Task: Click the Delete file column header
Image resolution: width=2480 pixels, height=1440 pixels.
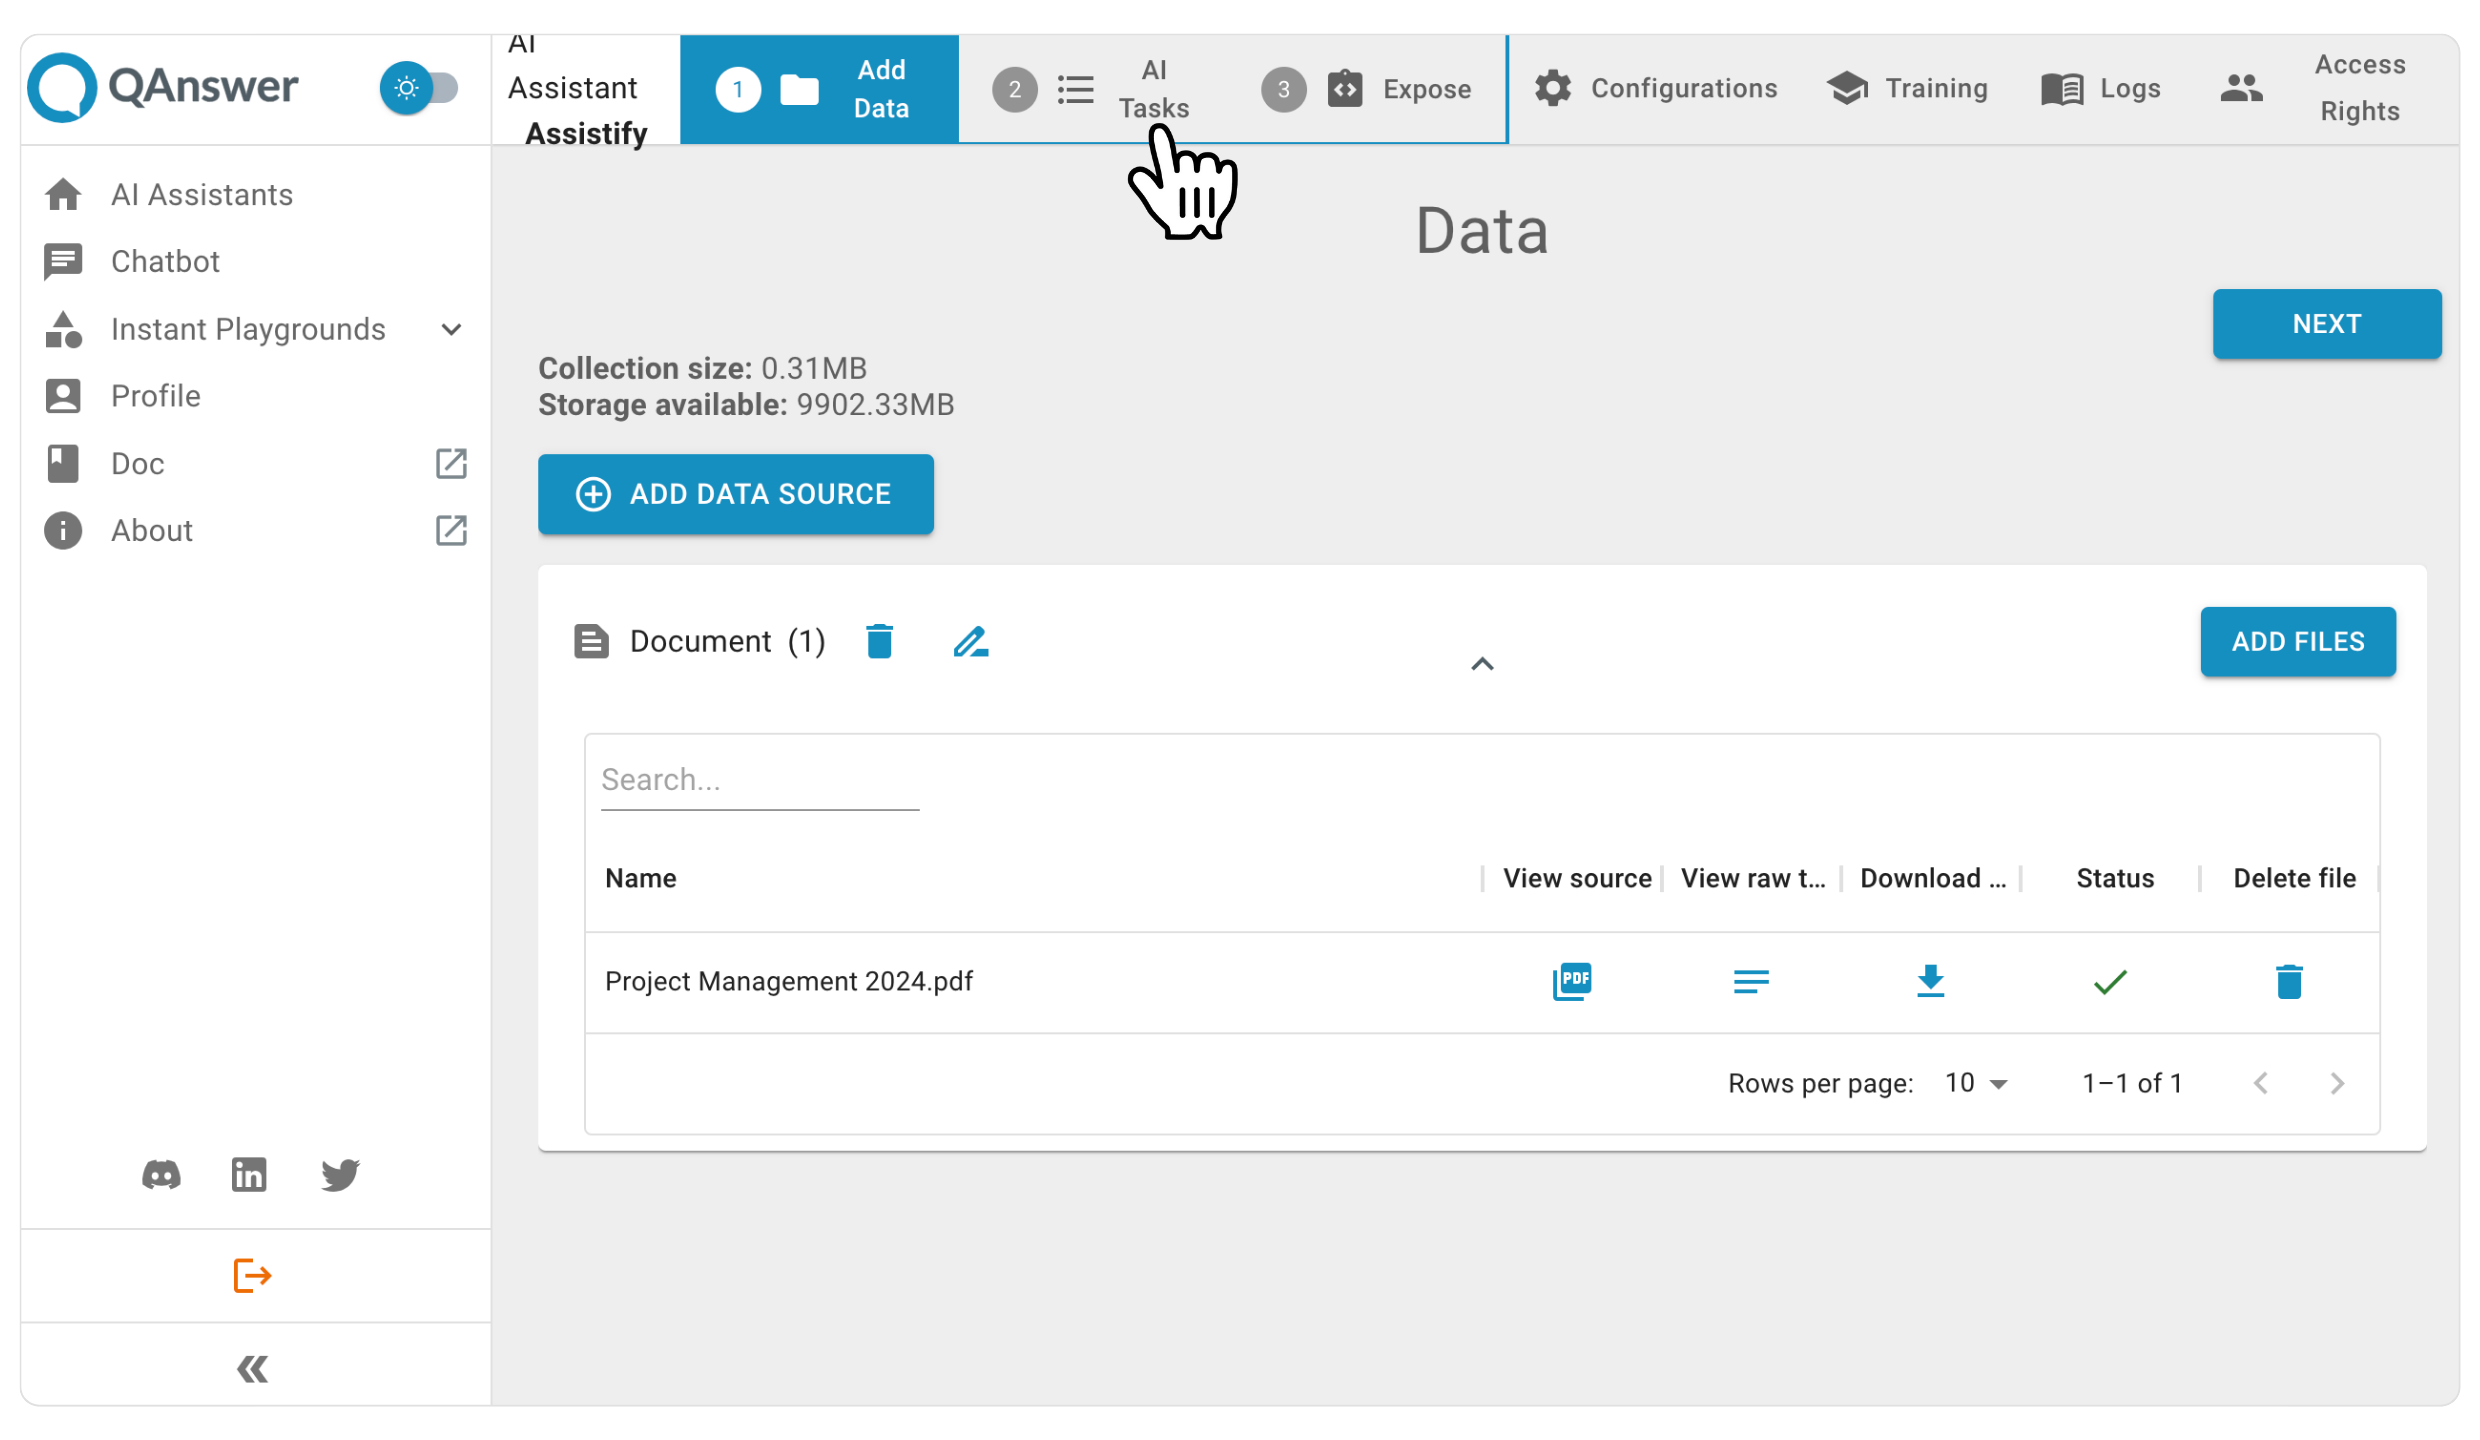Action: point(2294,878)
